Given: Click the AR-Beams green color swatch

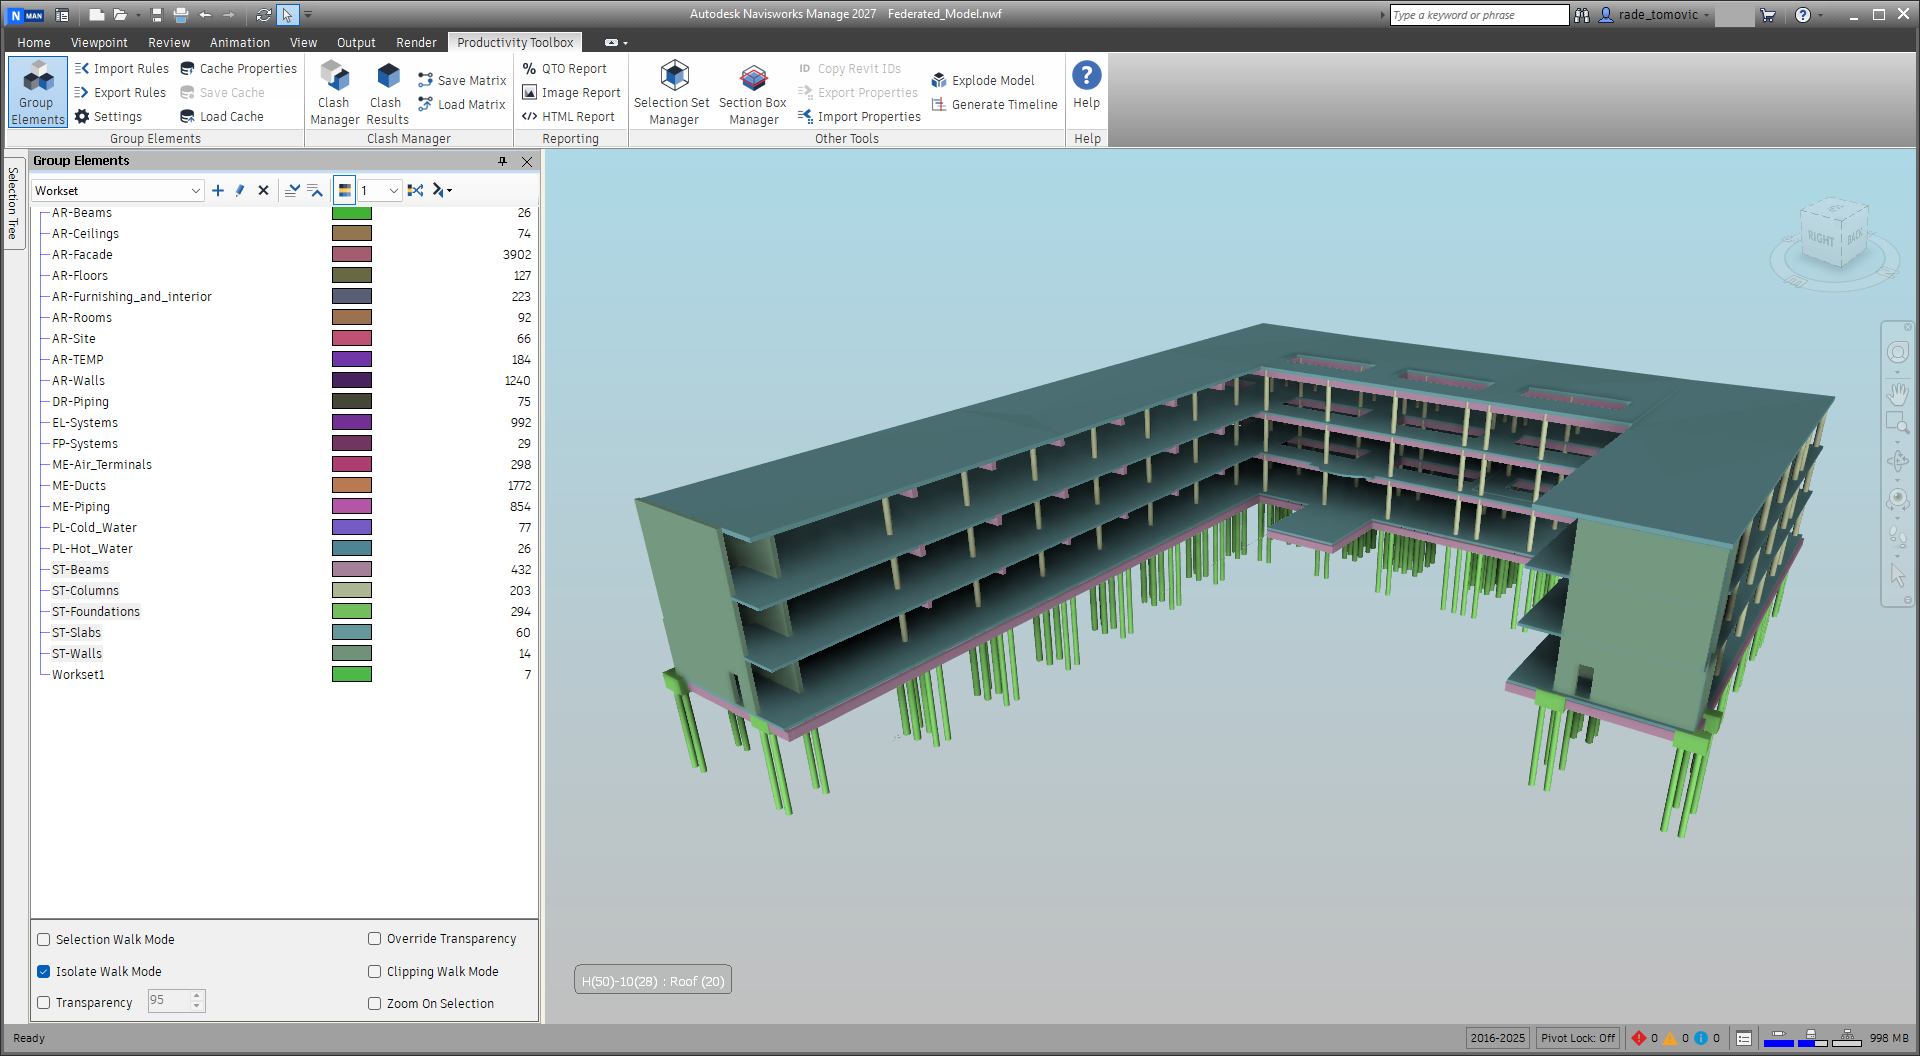Looking at the screenshot, I should 352,213.
